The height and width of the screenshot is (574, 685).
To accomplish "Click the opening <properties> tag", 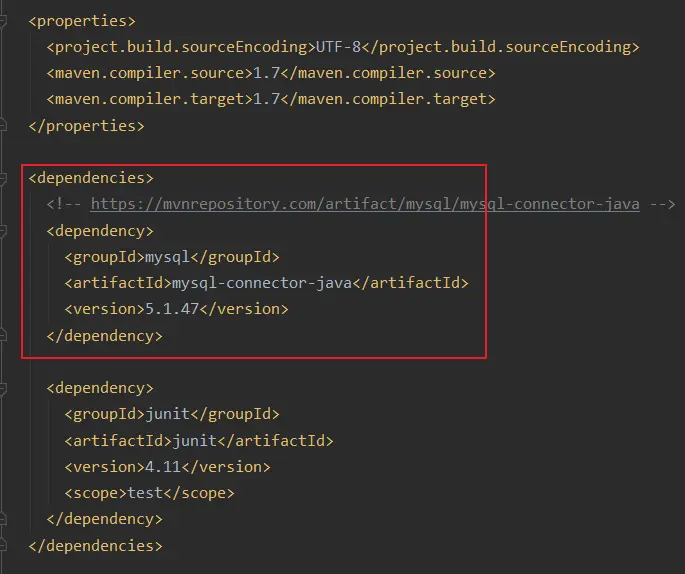I will [82, 21].
